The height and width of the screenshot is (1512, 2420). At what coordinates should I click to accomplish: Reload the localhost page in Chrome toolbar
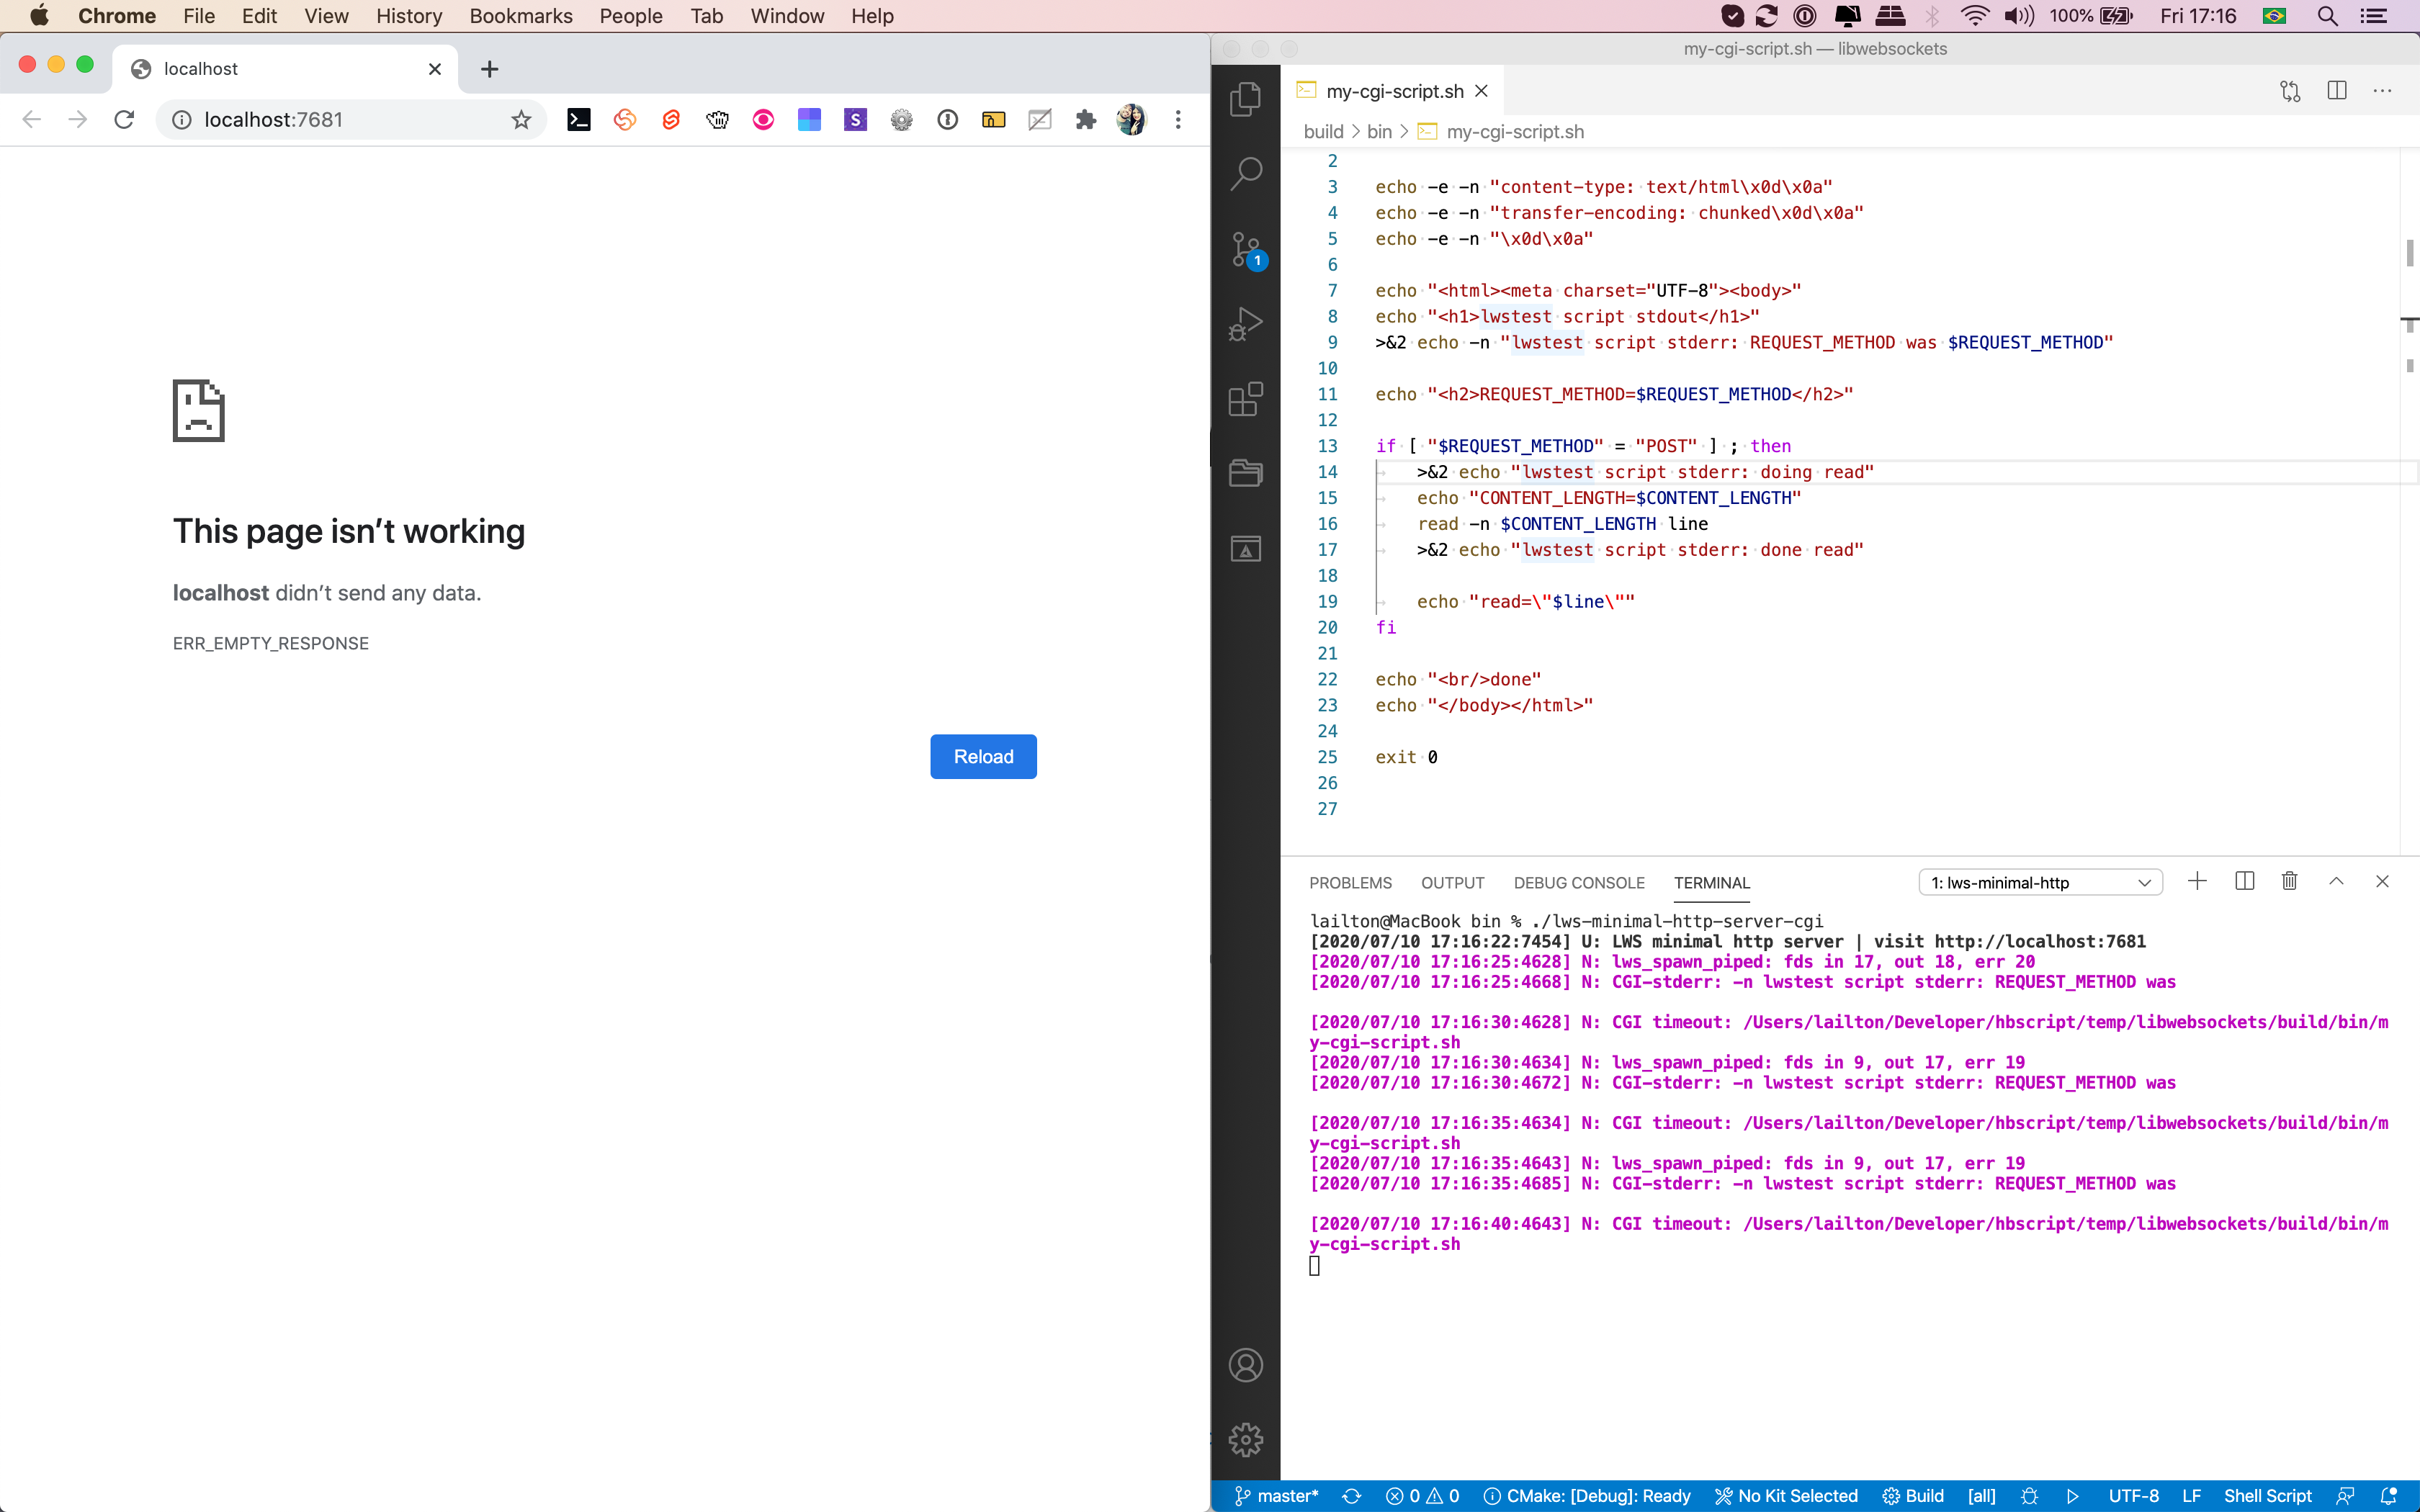click(x=124, y=120)
